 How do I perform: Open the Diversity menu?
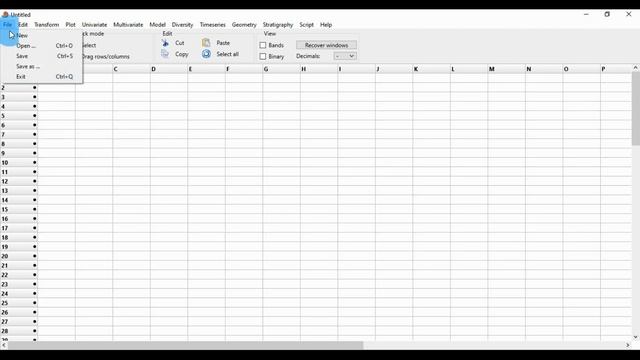click(182, 24)
